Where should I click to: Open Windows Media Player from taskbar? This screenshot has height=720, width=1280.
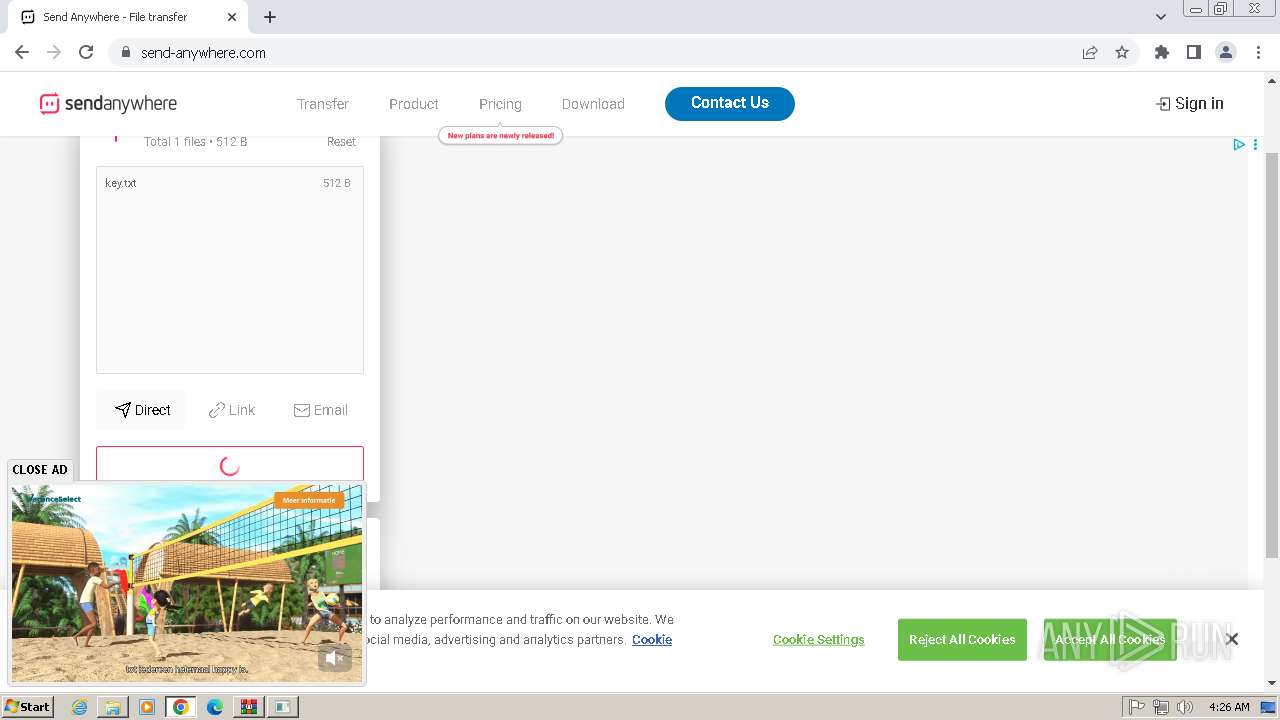147,707
